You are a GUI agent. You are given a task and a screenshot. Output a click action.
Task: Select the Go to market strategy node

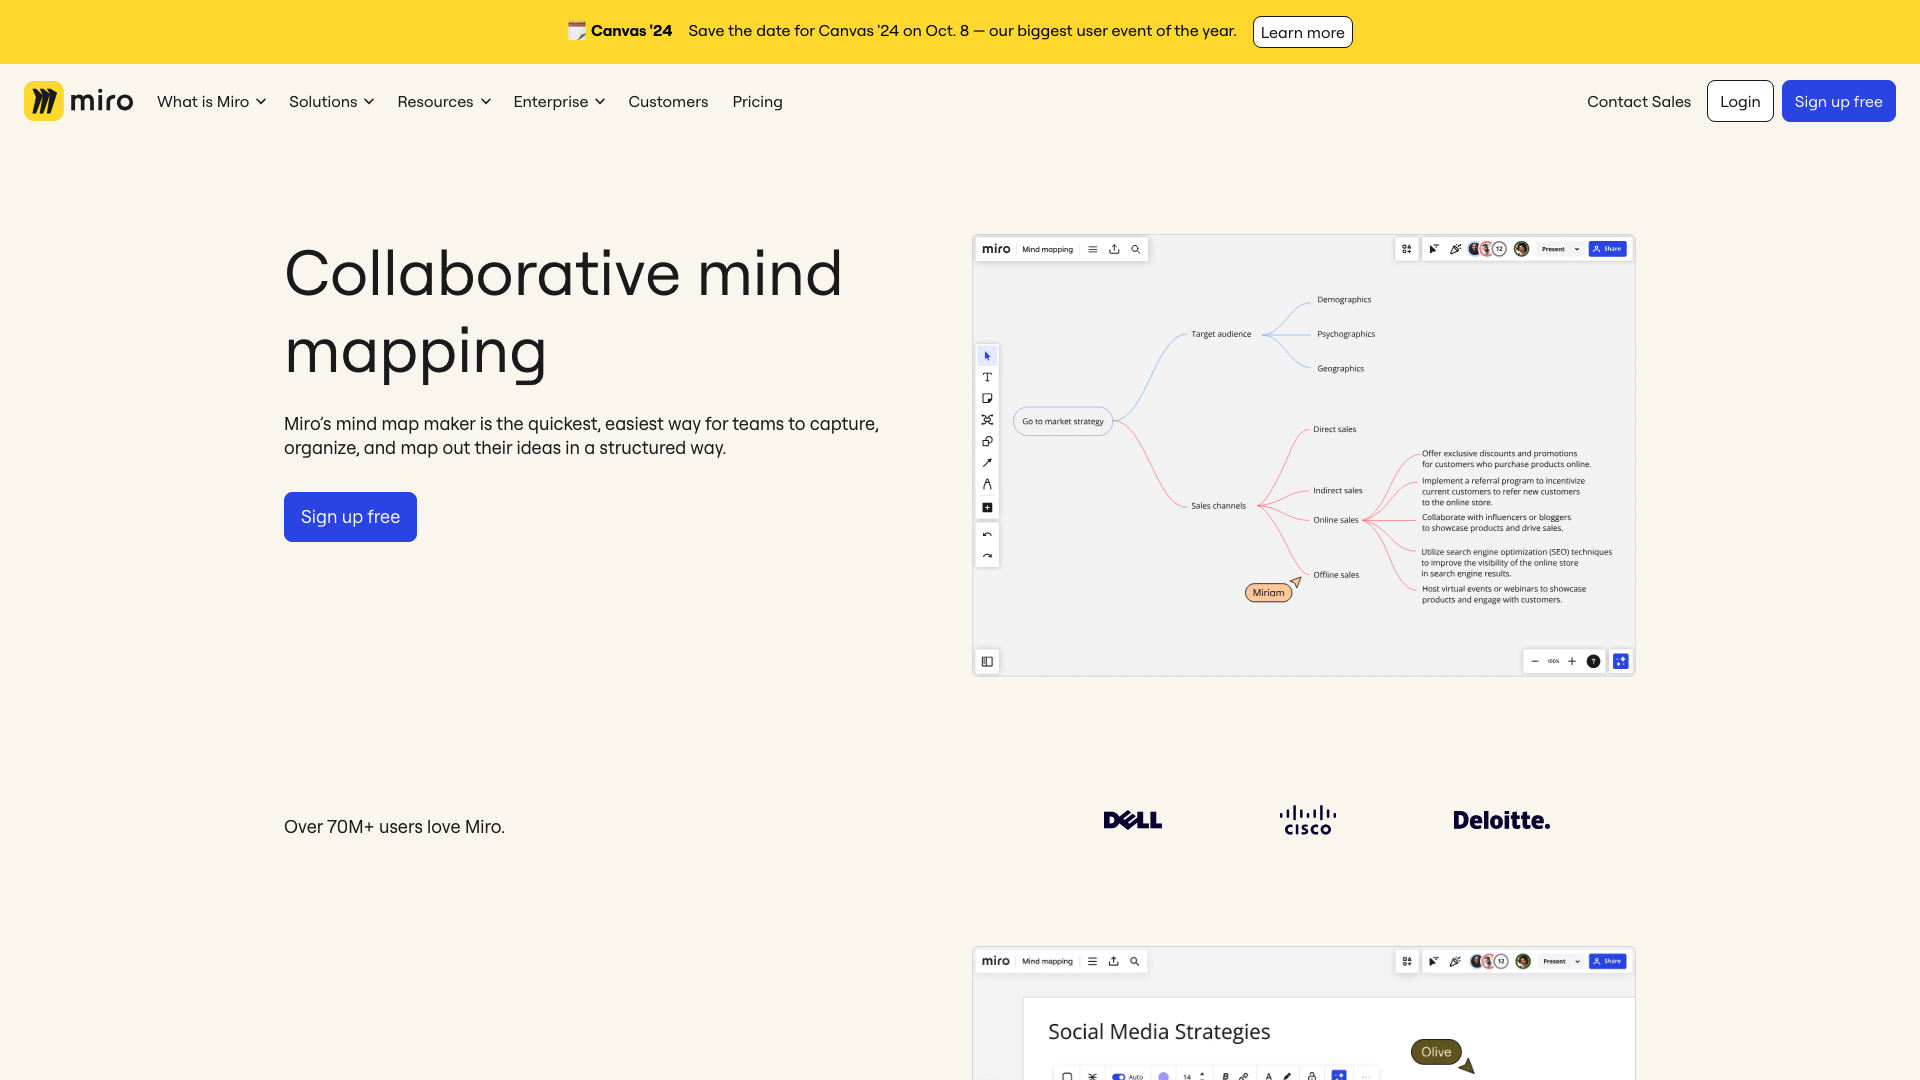pyautogui.click(x=1063, y=421)
